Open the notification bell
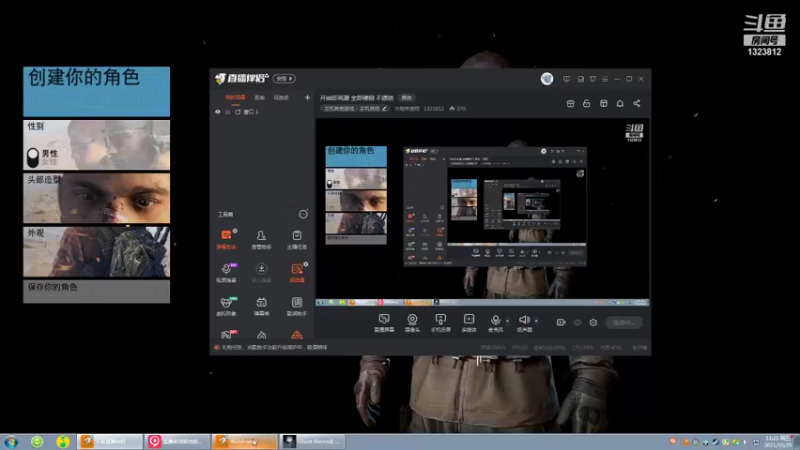800x450 pixels. click(620, 104)
